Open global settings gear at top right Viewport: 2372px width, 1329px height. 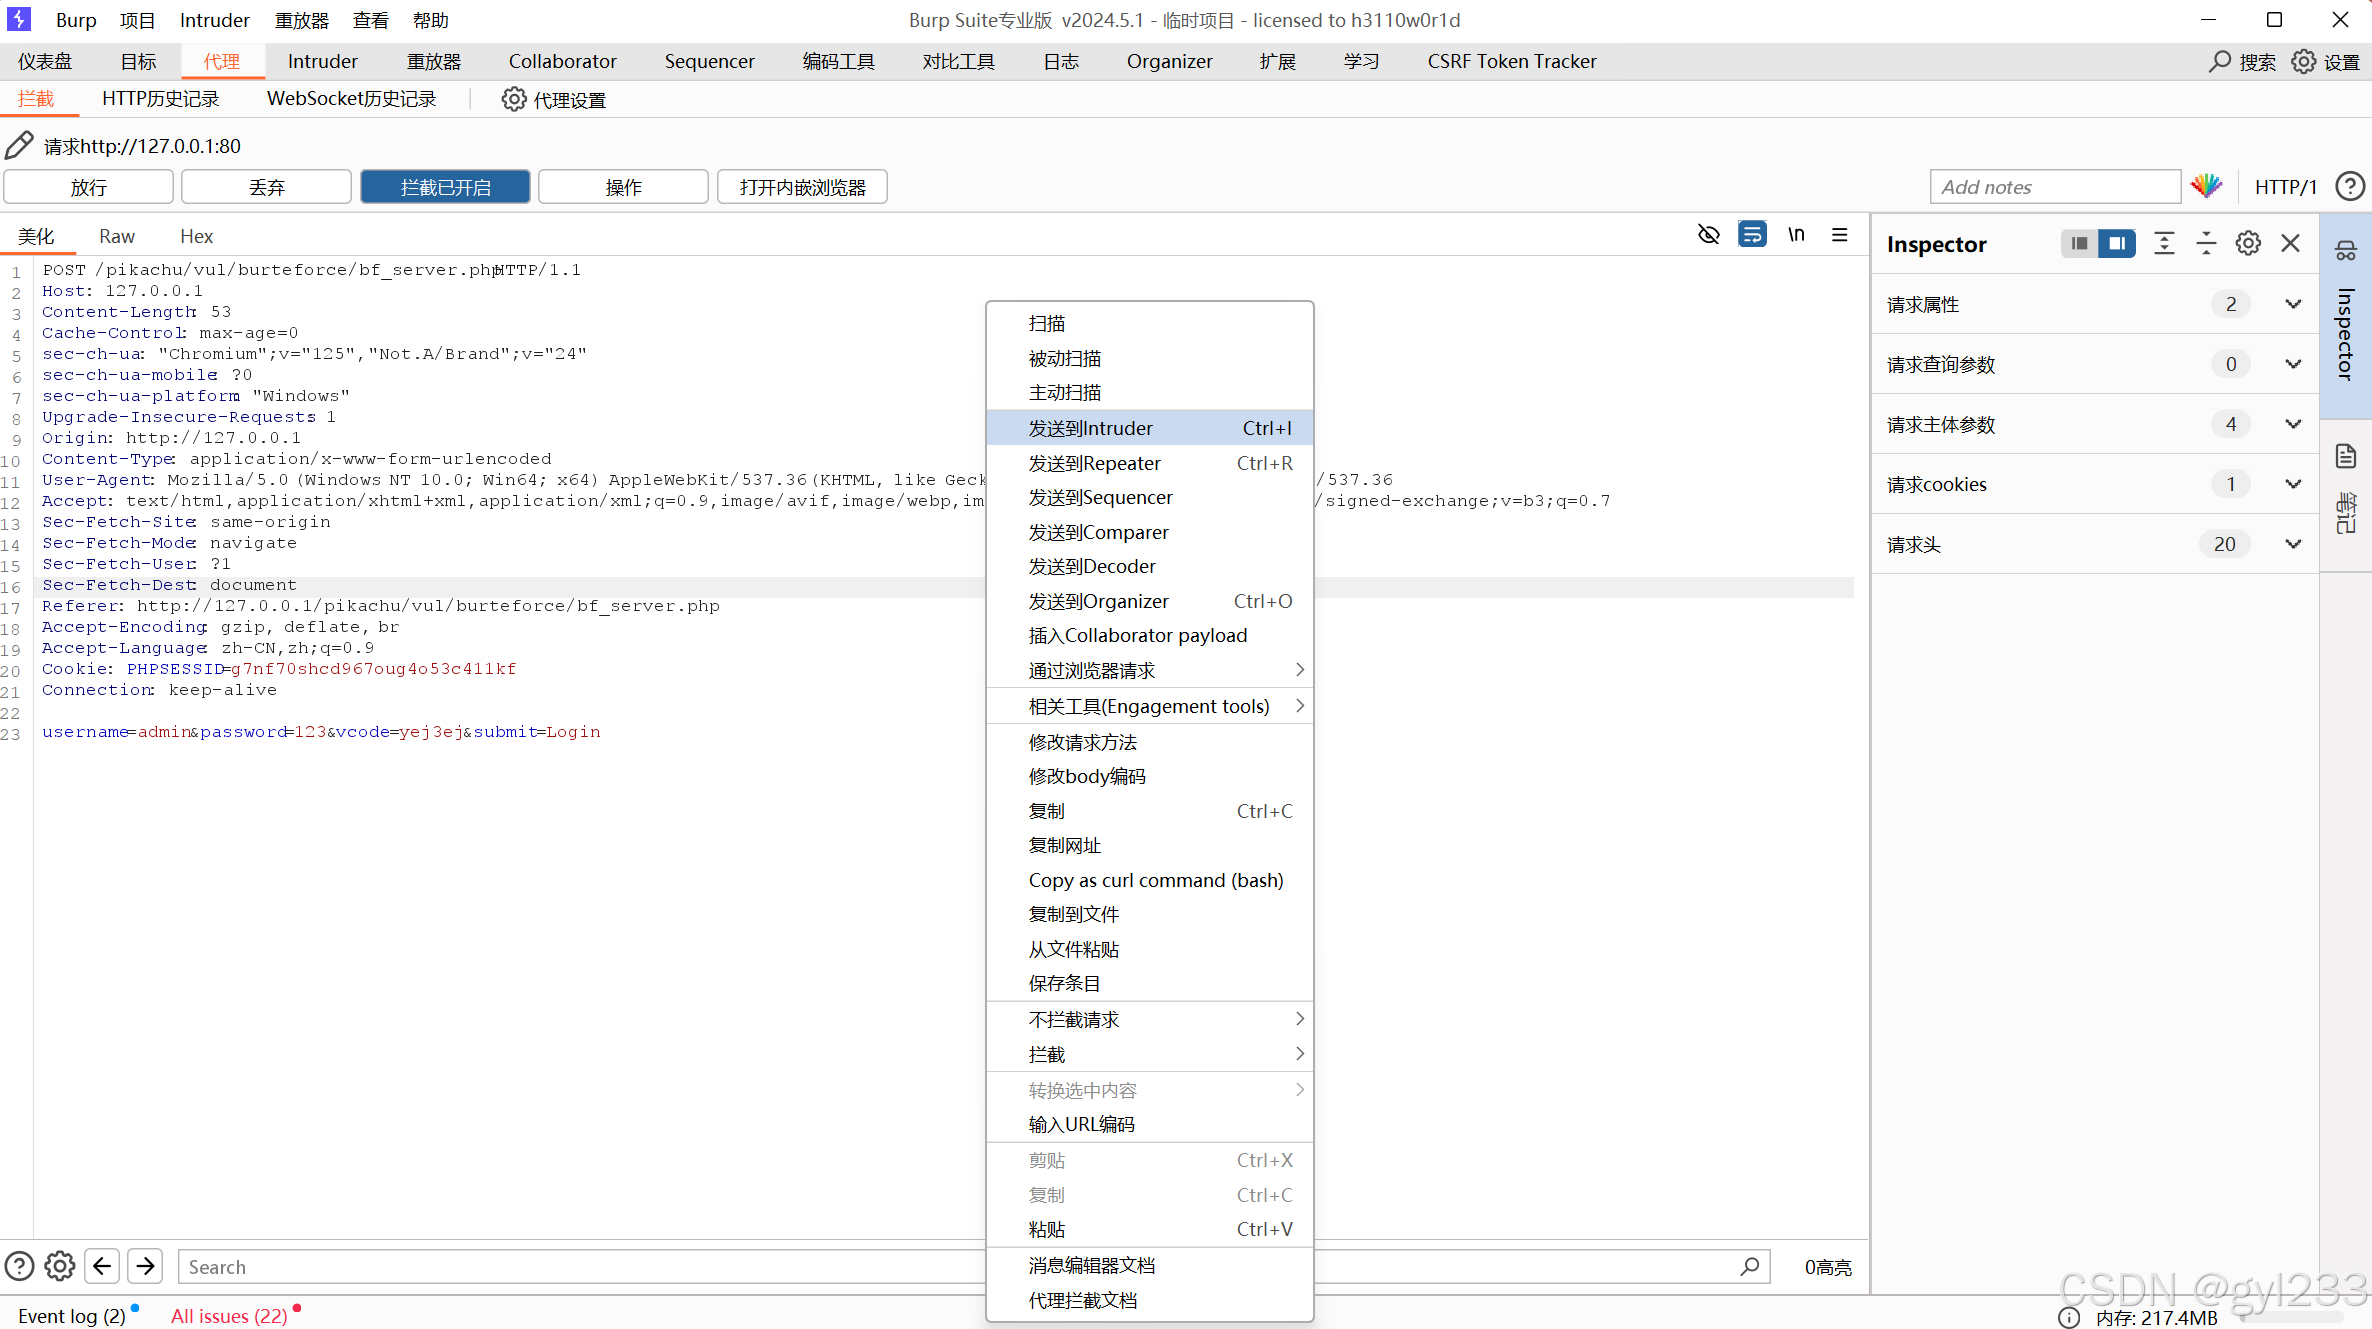[2304, 61]
